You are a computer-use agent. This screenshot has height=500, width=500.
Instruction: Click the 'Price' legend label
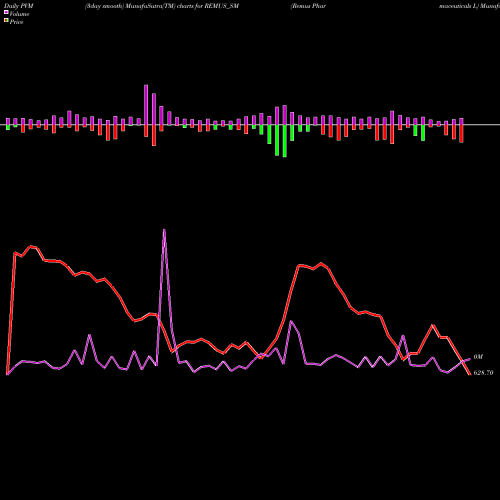coord(16,22)
